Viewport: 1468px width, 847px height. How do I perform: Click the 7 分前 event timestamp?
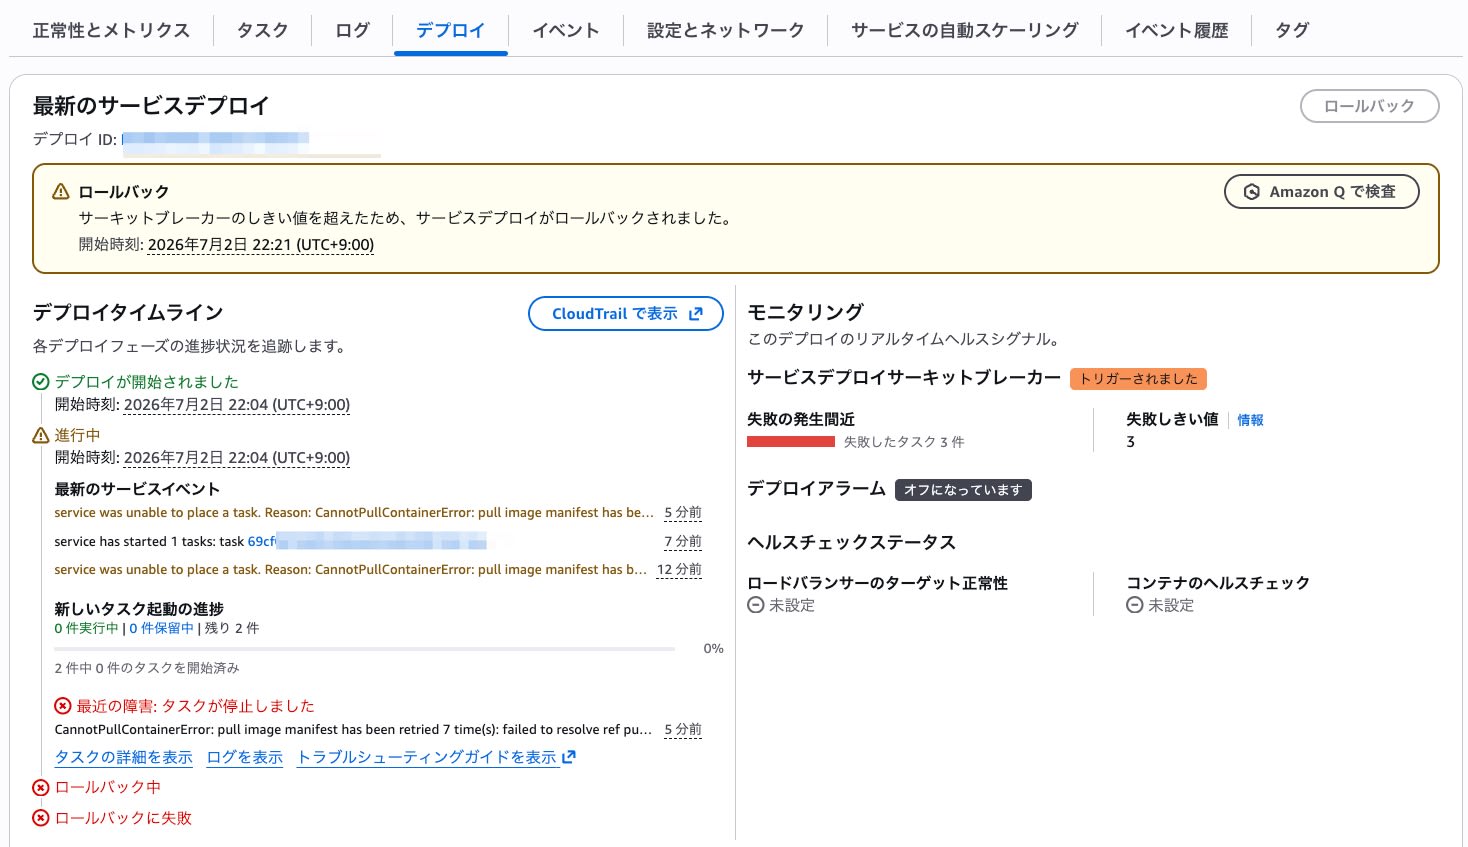[x=683, y=541]
